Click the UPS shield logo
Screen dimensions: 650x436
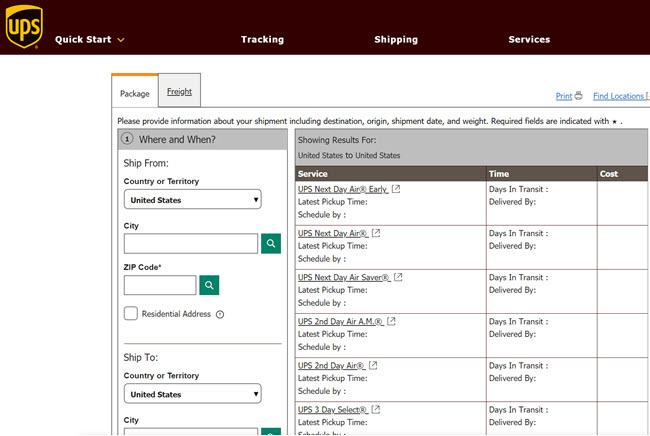[24, 27]
